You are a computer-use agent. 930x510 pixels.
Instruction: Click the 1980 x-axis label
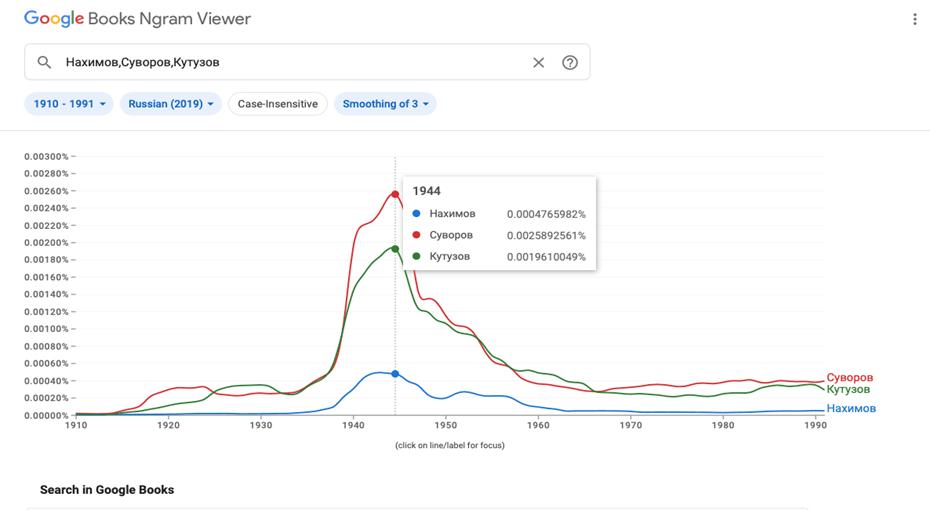[x=724, y=425]
